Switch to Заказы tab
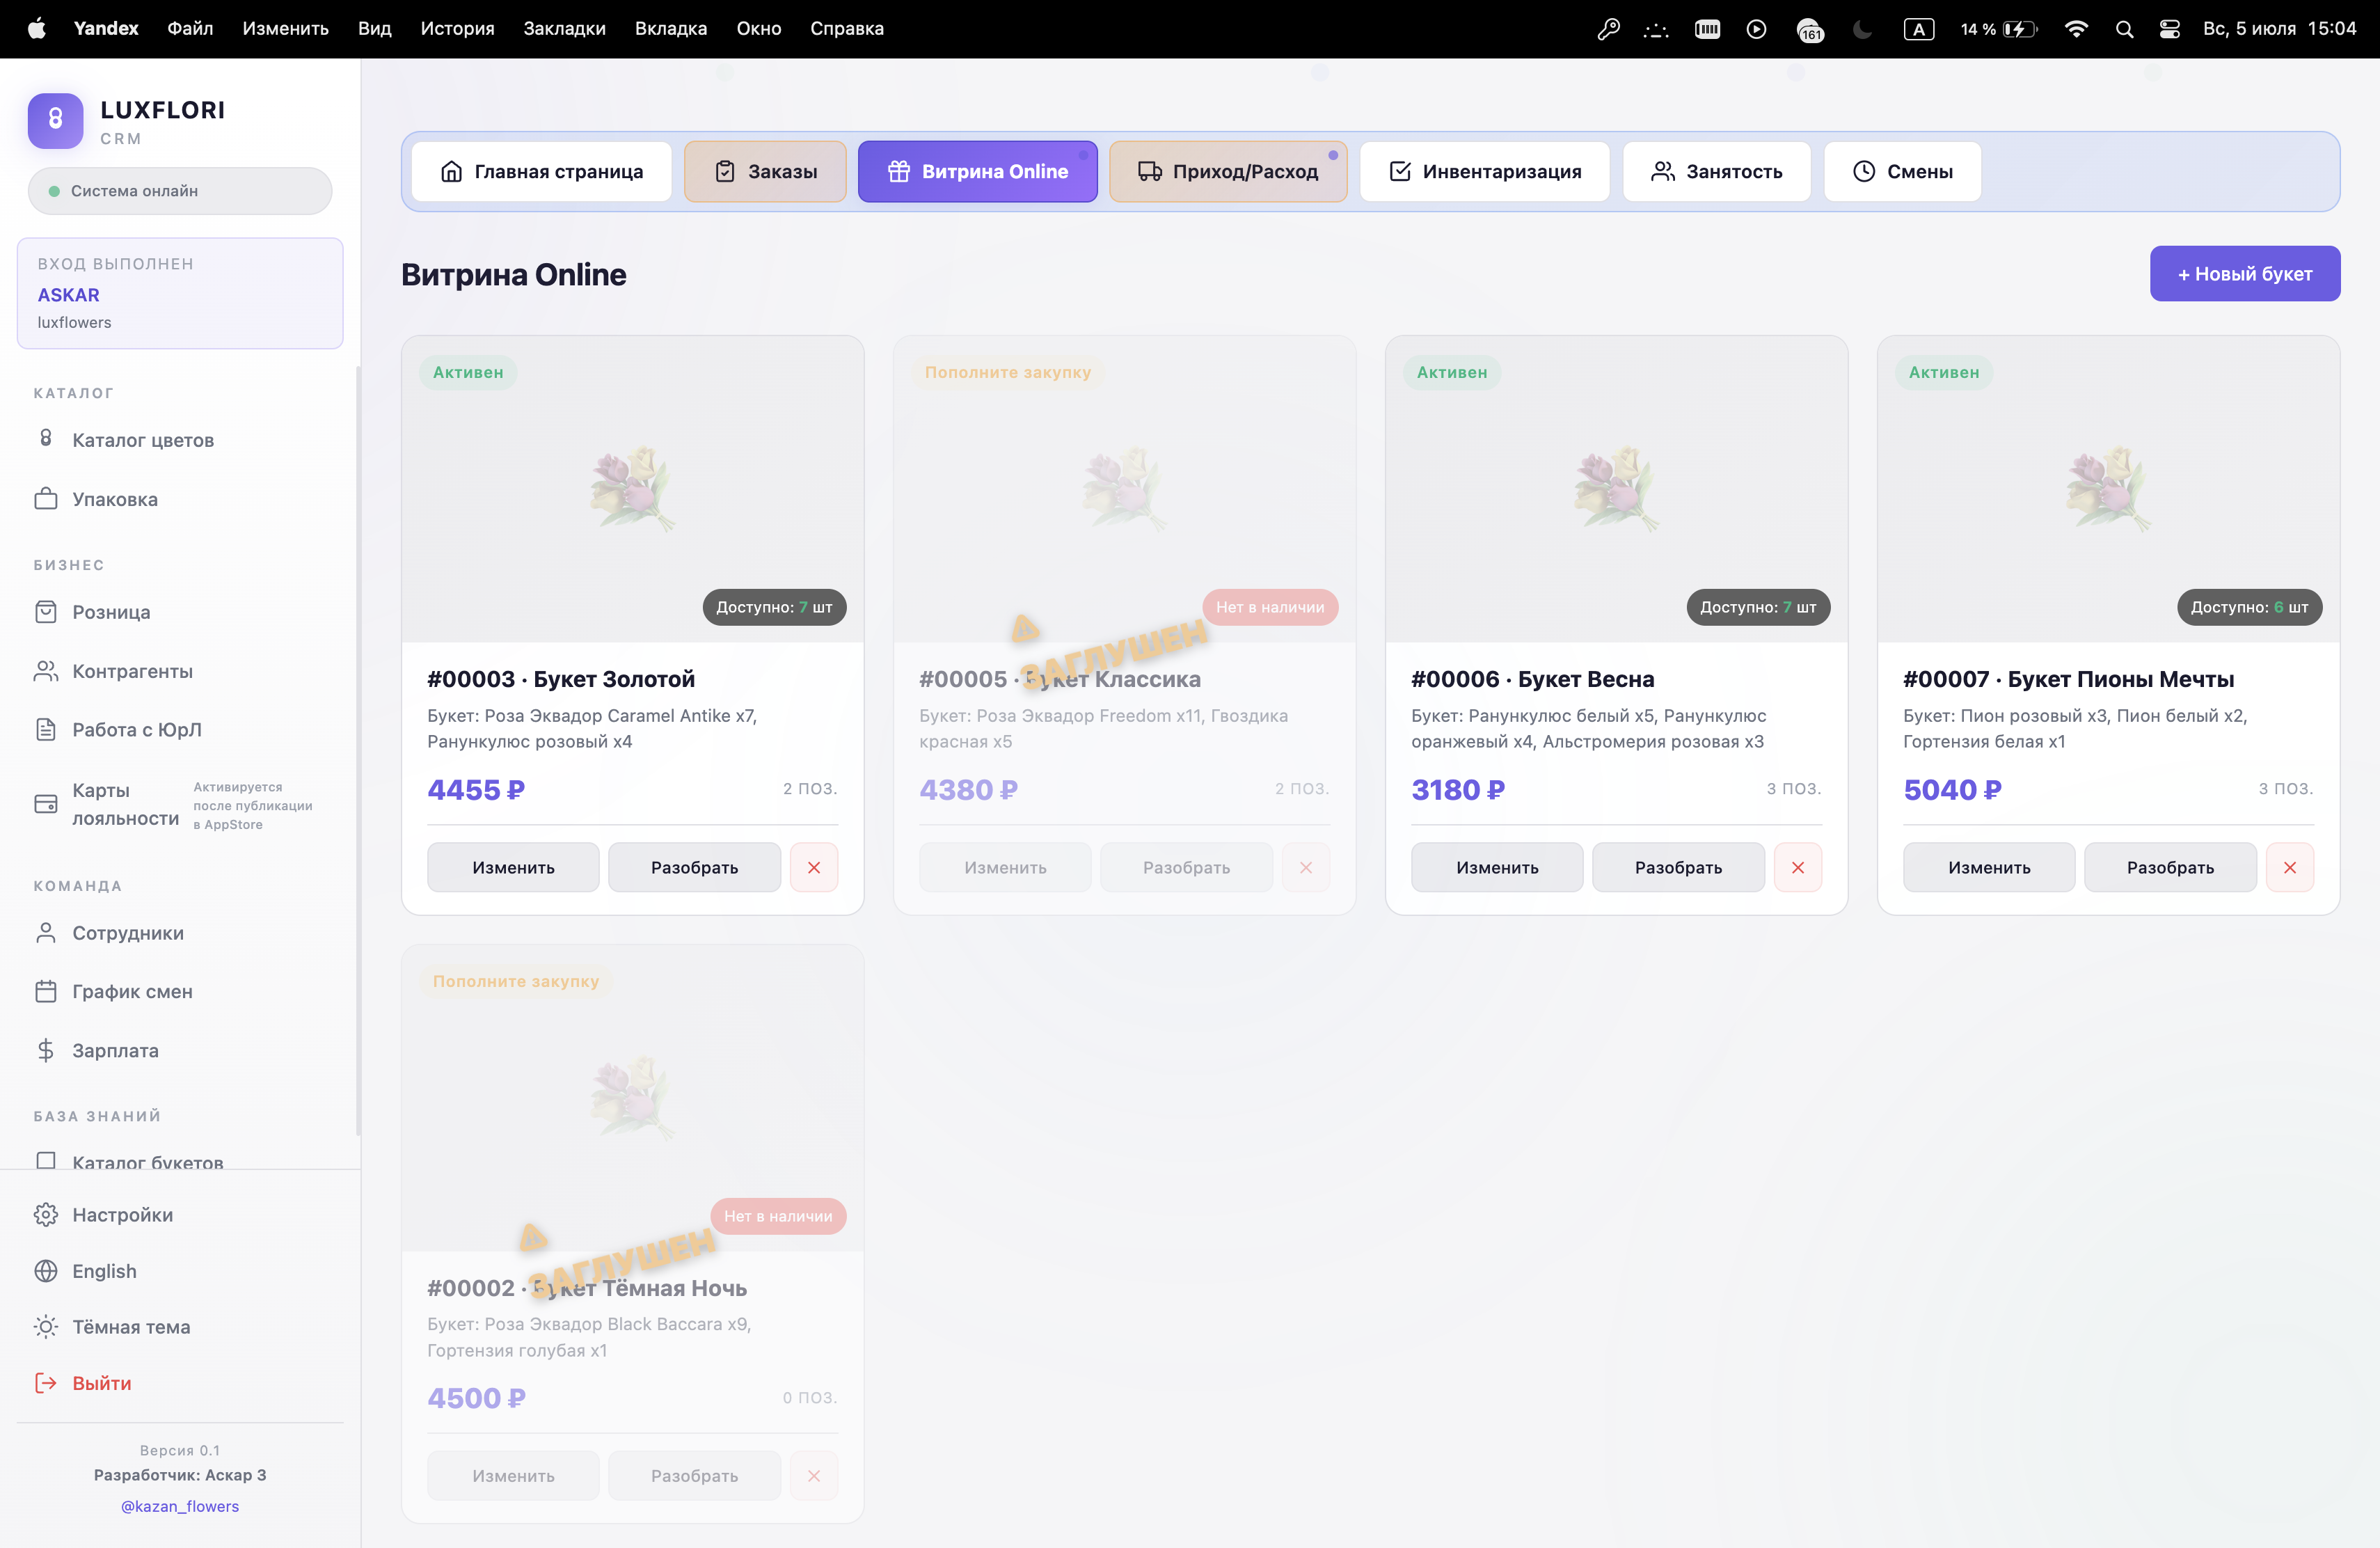This screenshot has width=2380, height=1548. 765,171
